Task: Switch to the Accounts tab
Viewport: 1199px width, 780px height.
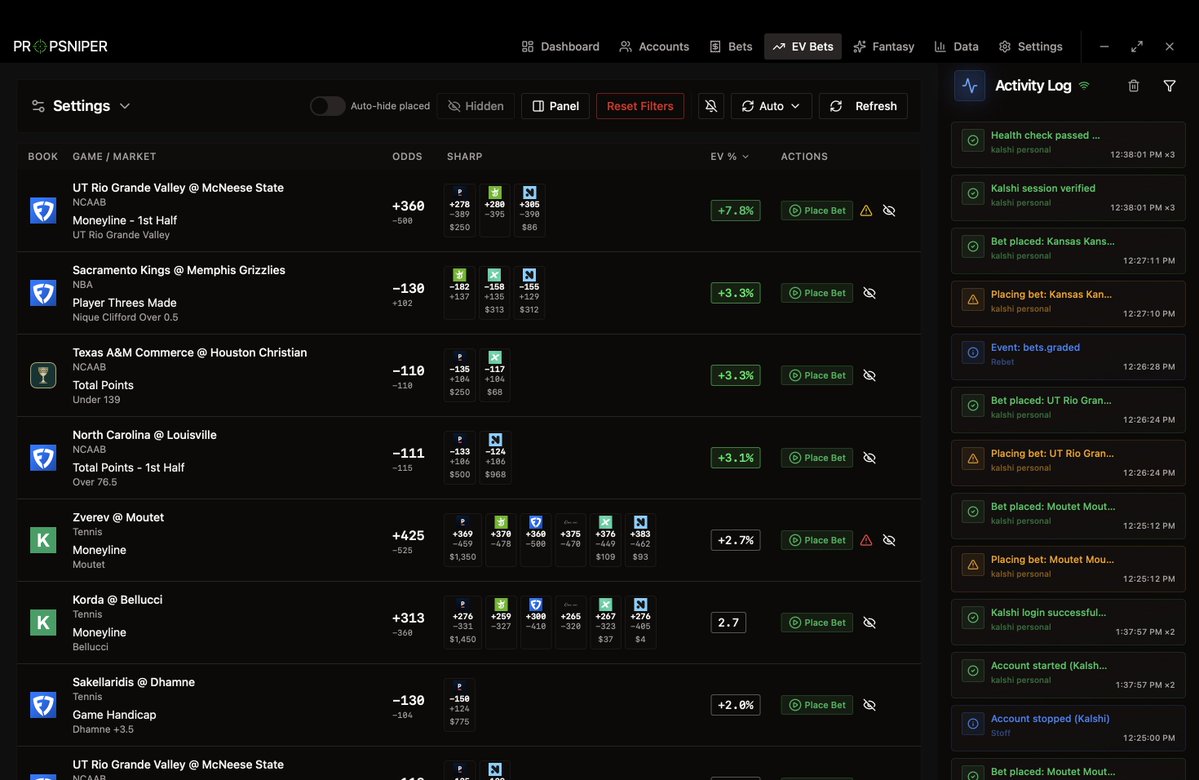Action: (654, 47)
